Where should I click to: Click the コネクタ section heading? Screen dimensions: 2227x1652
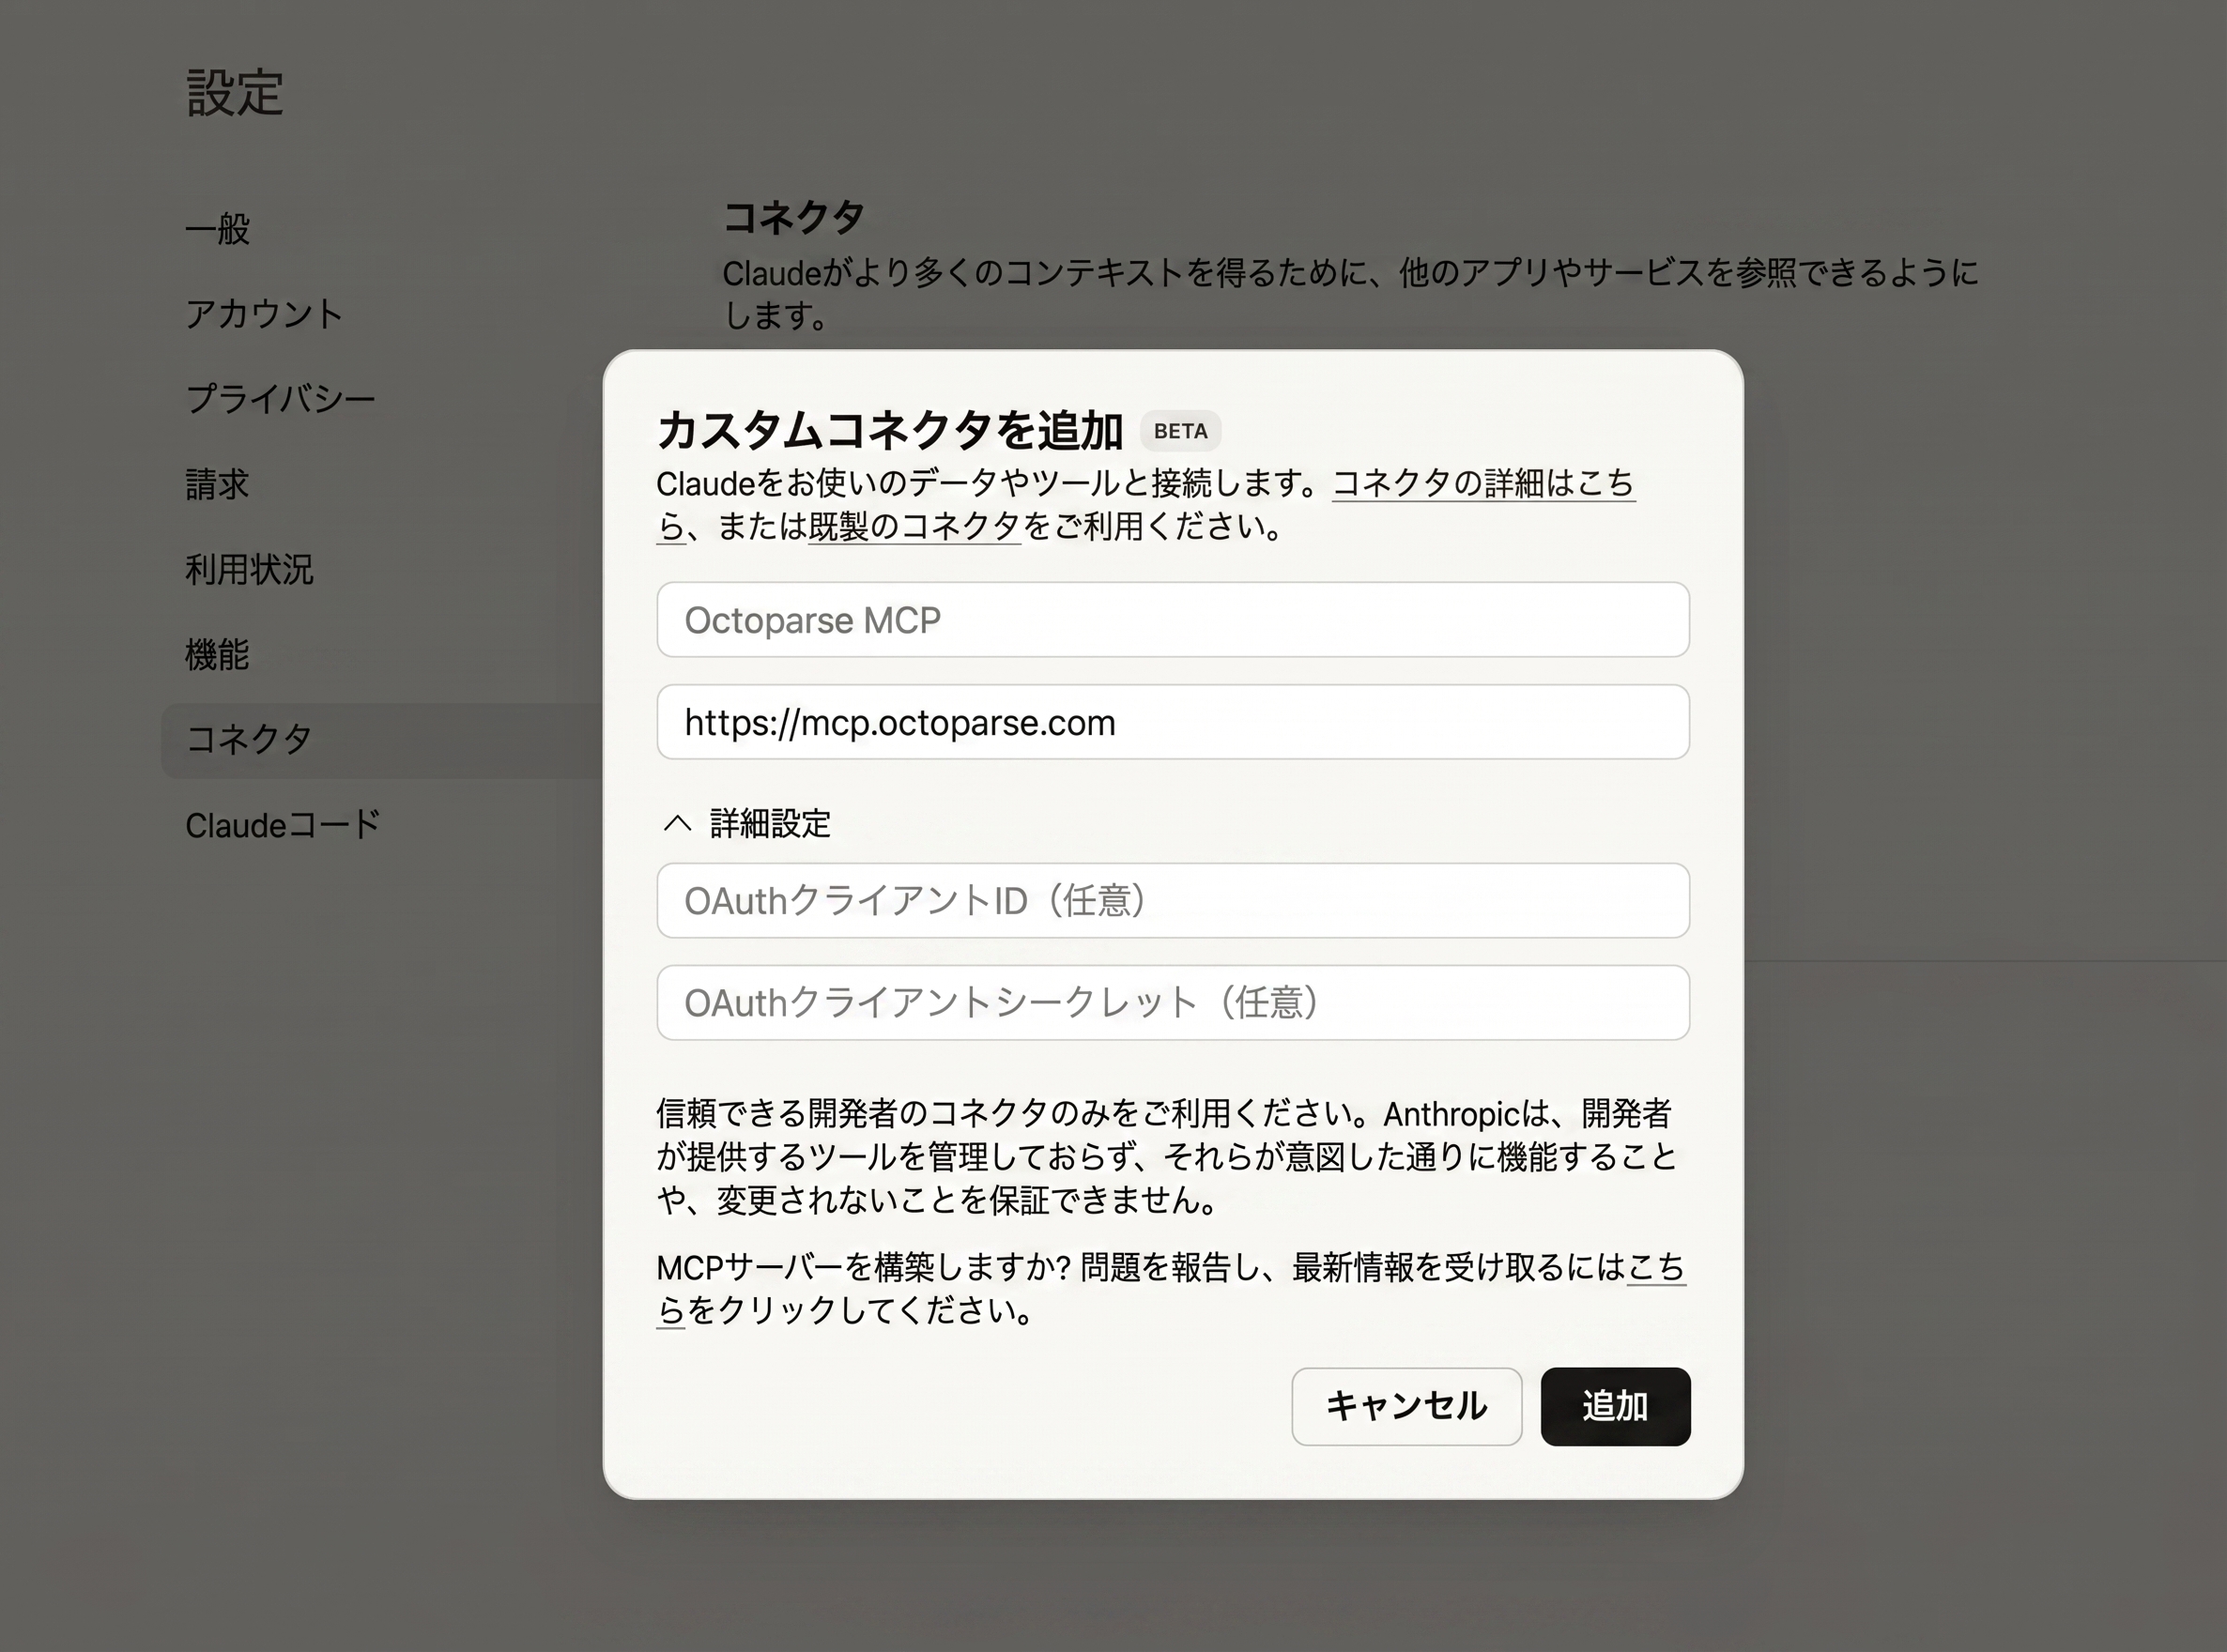(x=794, y=217)
